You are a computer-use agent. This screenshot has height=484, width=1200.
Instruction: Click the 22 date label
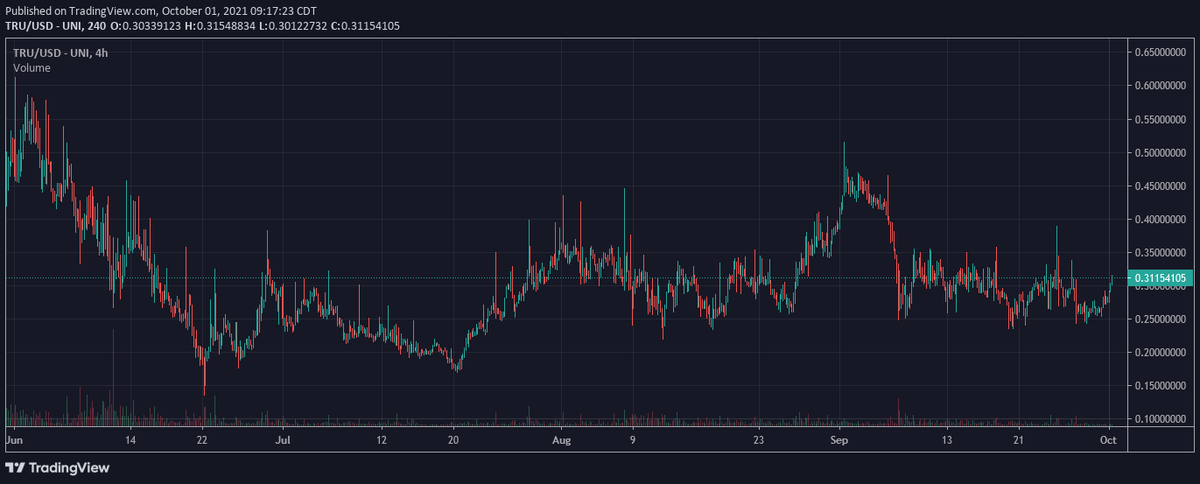[x=202, y=439]
